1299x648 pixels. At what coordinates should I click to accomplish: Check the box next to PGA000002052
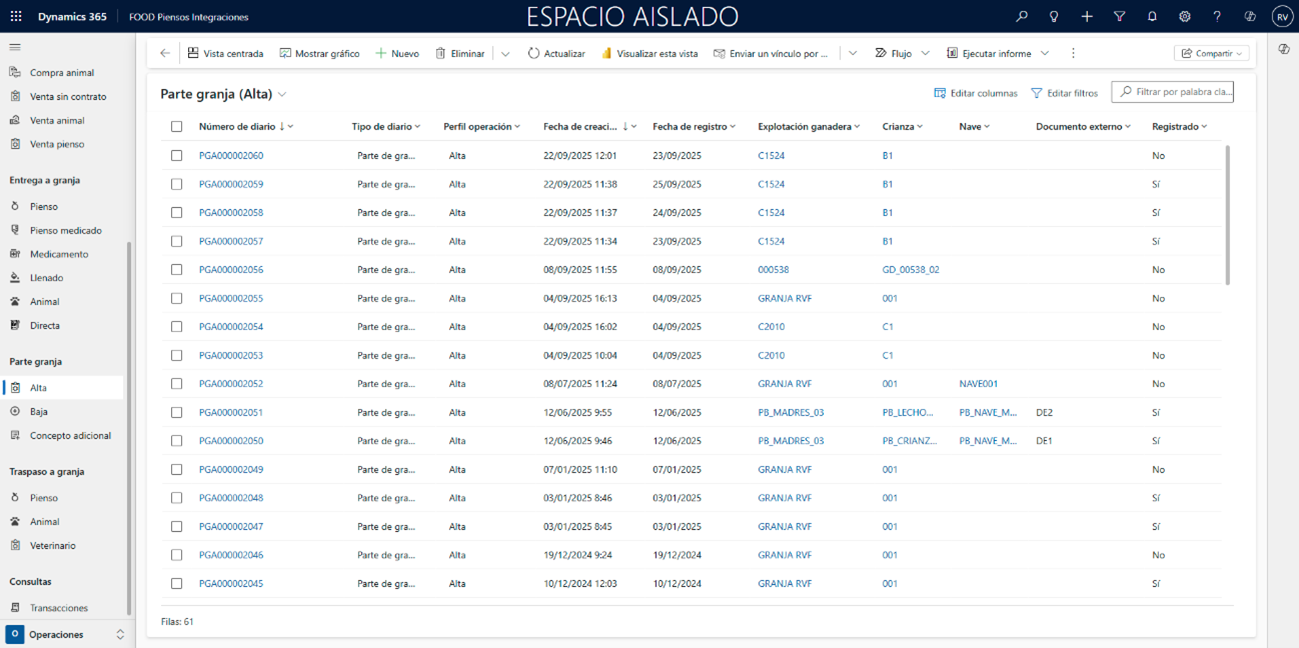click(x=177, y=384)
